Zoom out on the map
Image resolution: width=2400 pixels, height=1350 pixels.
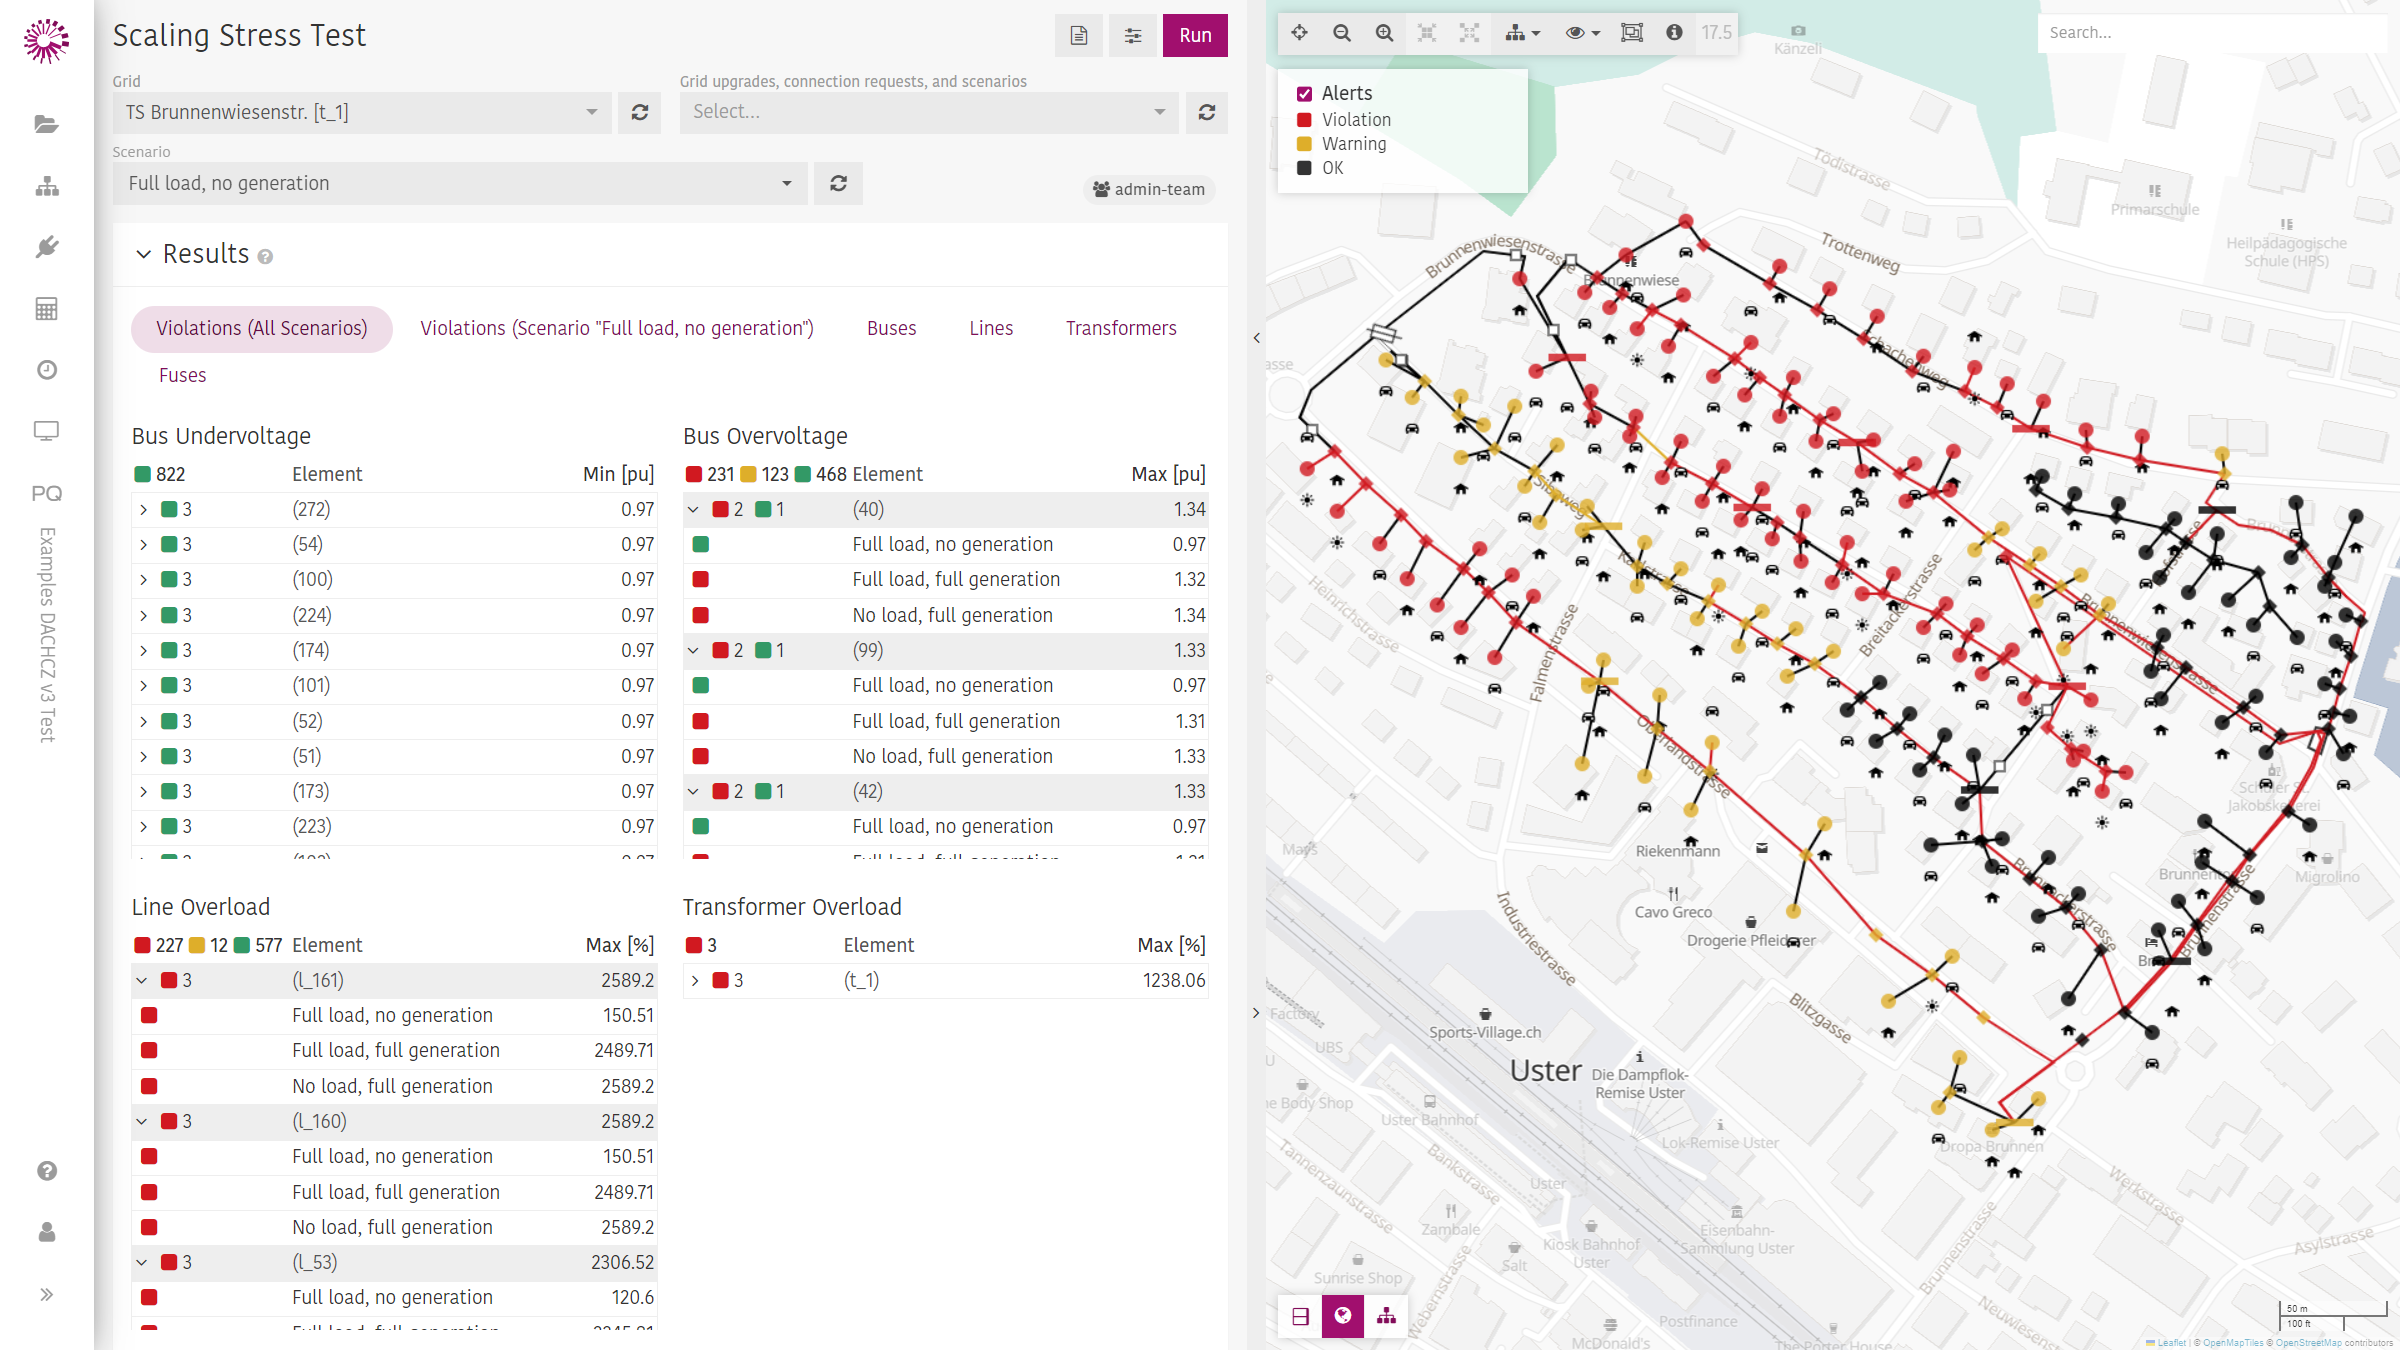1342,33
